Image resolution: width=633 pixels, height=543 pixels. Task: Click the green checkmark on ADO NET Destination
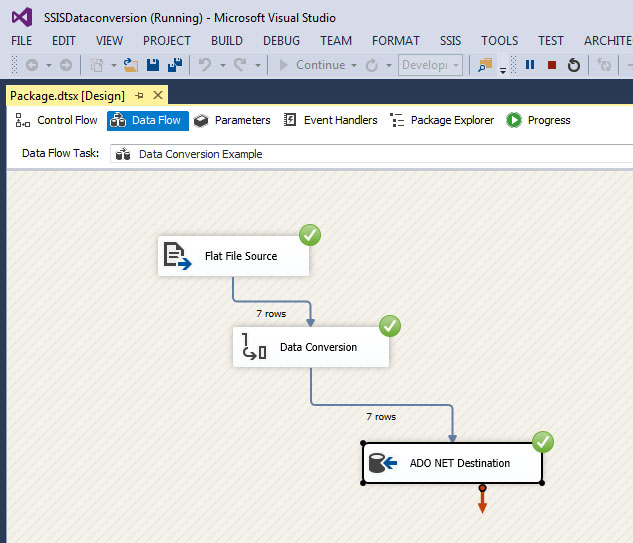click(543, 442)
